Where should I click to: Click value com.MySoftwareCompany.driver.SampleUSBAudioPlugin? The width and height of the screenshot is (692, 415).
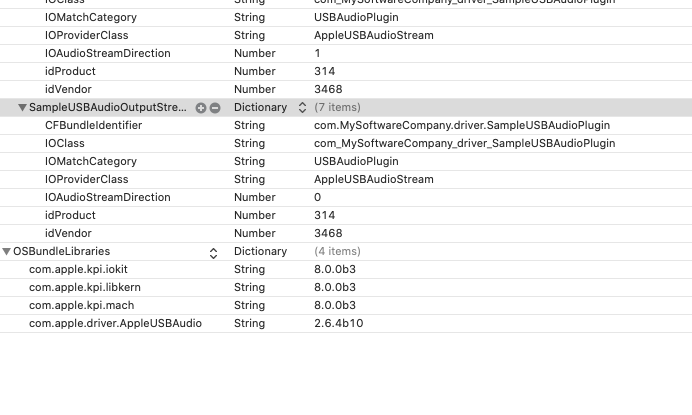[462, 125]
